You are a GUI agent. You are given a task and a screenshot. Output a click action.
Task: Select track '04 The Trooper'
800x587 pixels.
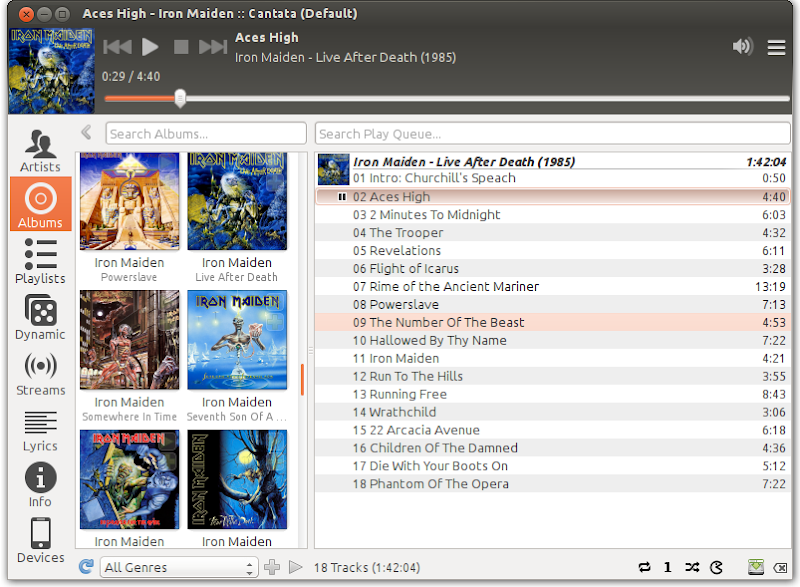553,233
